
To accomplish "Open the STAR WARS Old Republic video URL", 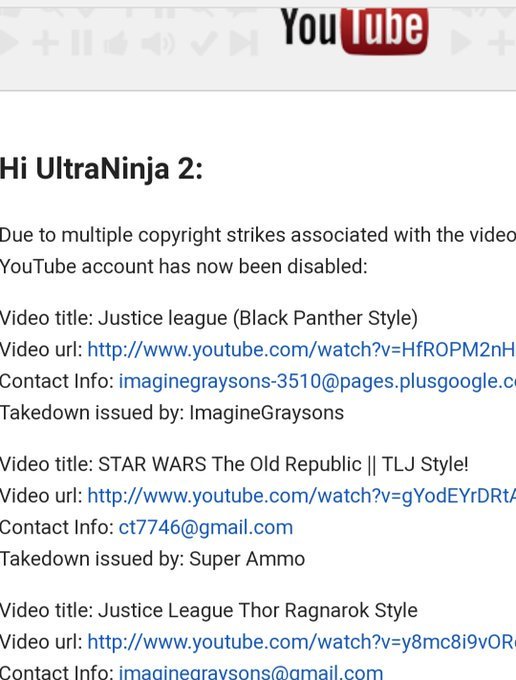I will tap(301, 496).
